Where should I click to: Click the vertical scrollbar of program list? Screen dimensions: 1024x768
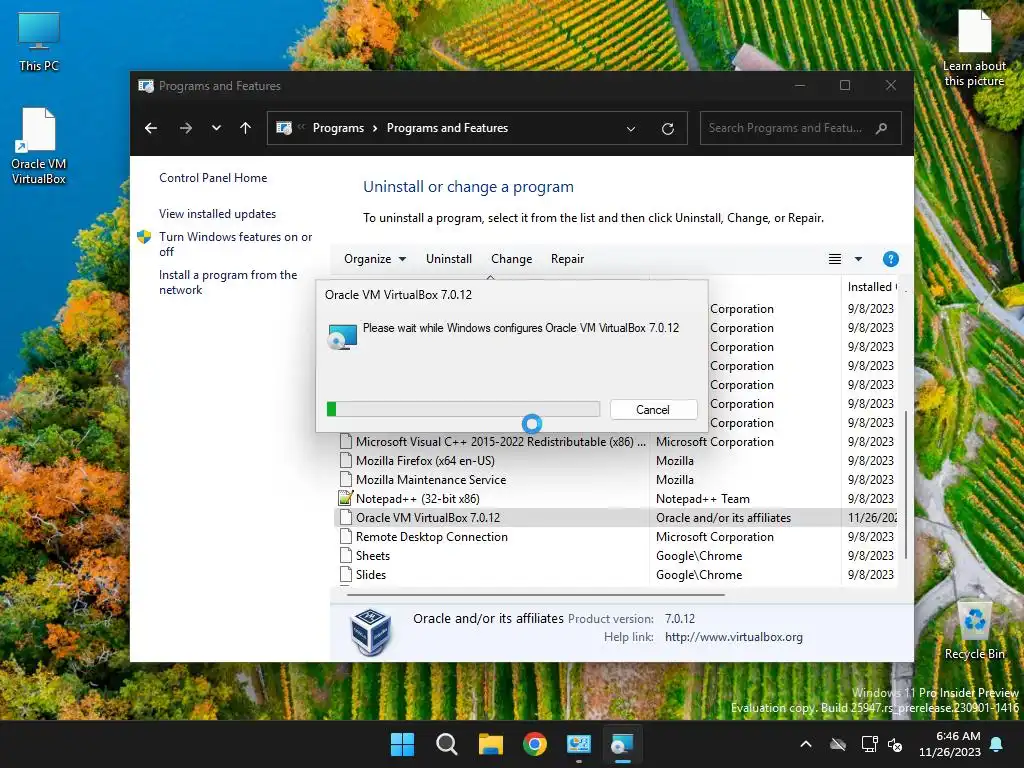(906, 484)
